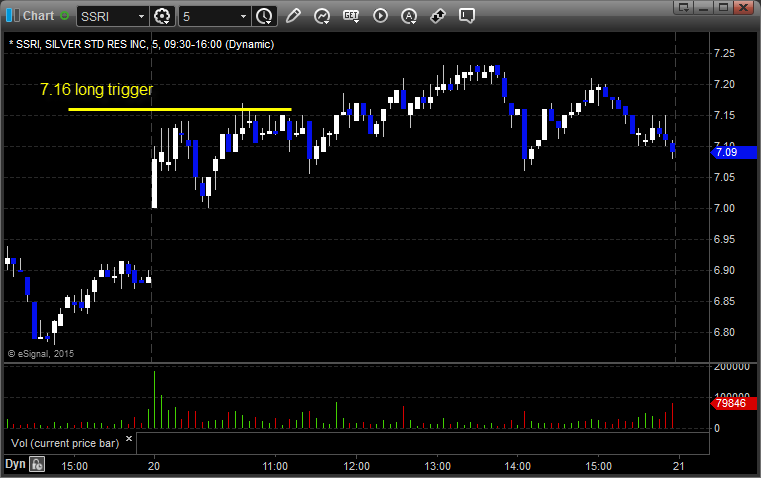Image resolution: width=761 pixels, height=478 pixels.
Task: Click the 20 date label on time axis
Action: click(x=154, y=466)
